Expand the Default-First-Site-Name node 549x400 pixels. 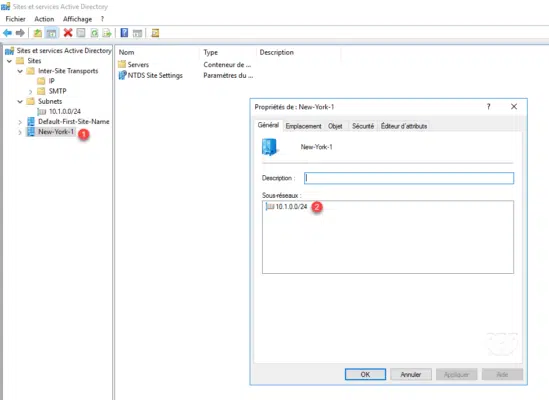[x=20, y=122]
